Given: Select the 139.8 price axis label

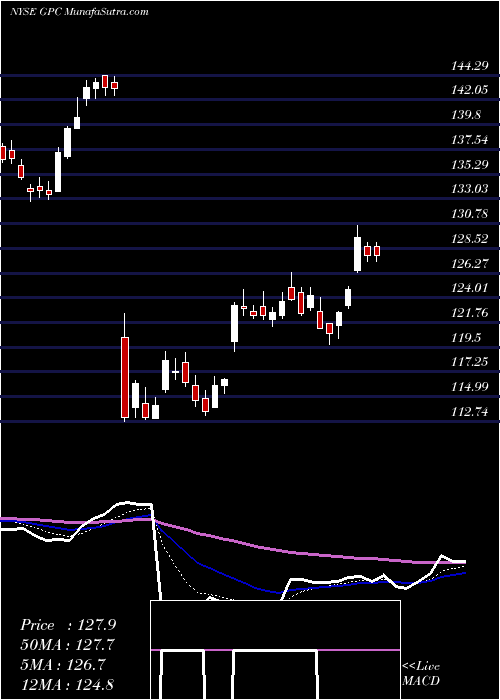Looking at the screenshot, I should (466, 115).
